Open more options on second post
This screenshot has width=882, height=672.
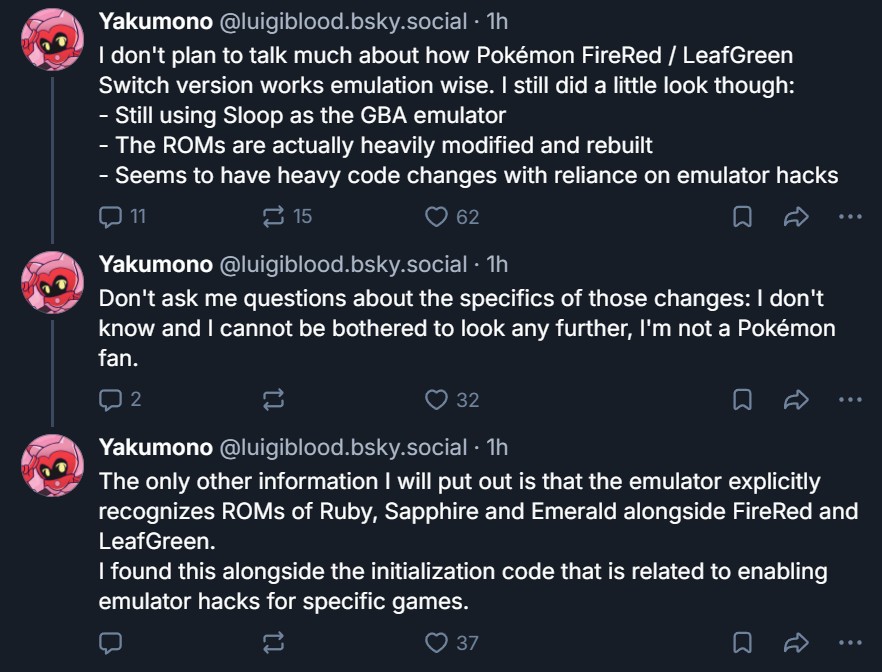pyautogui.click(x=850, y=399)
